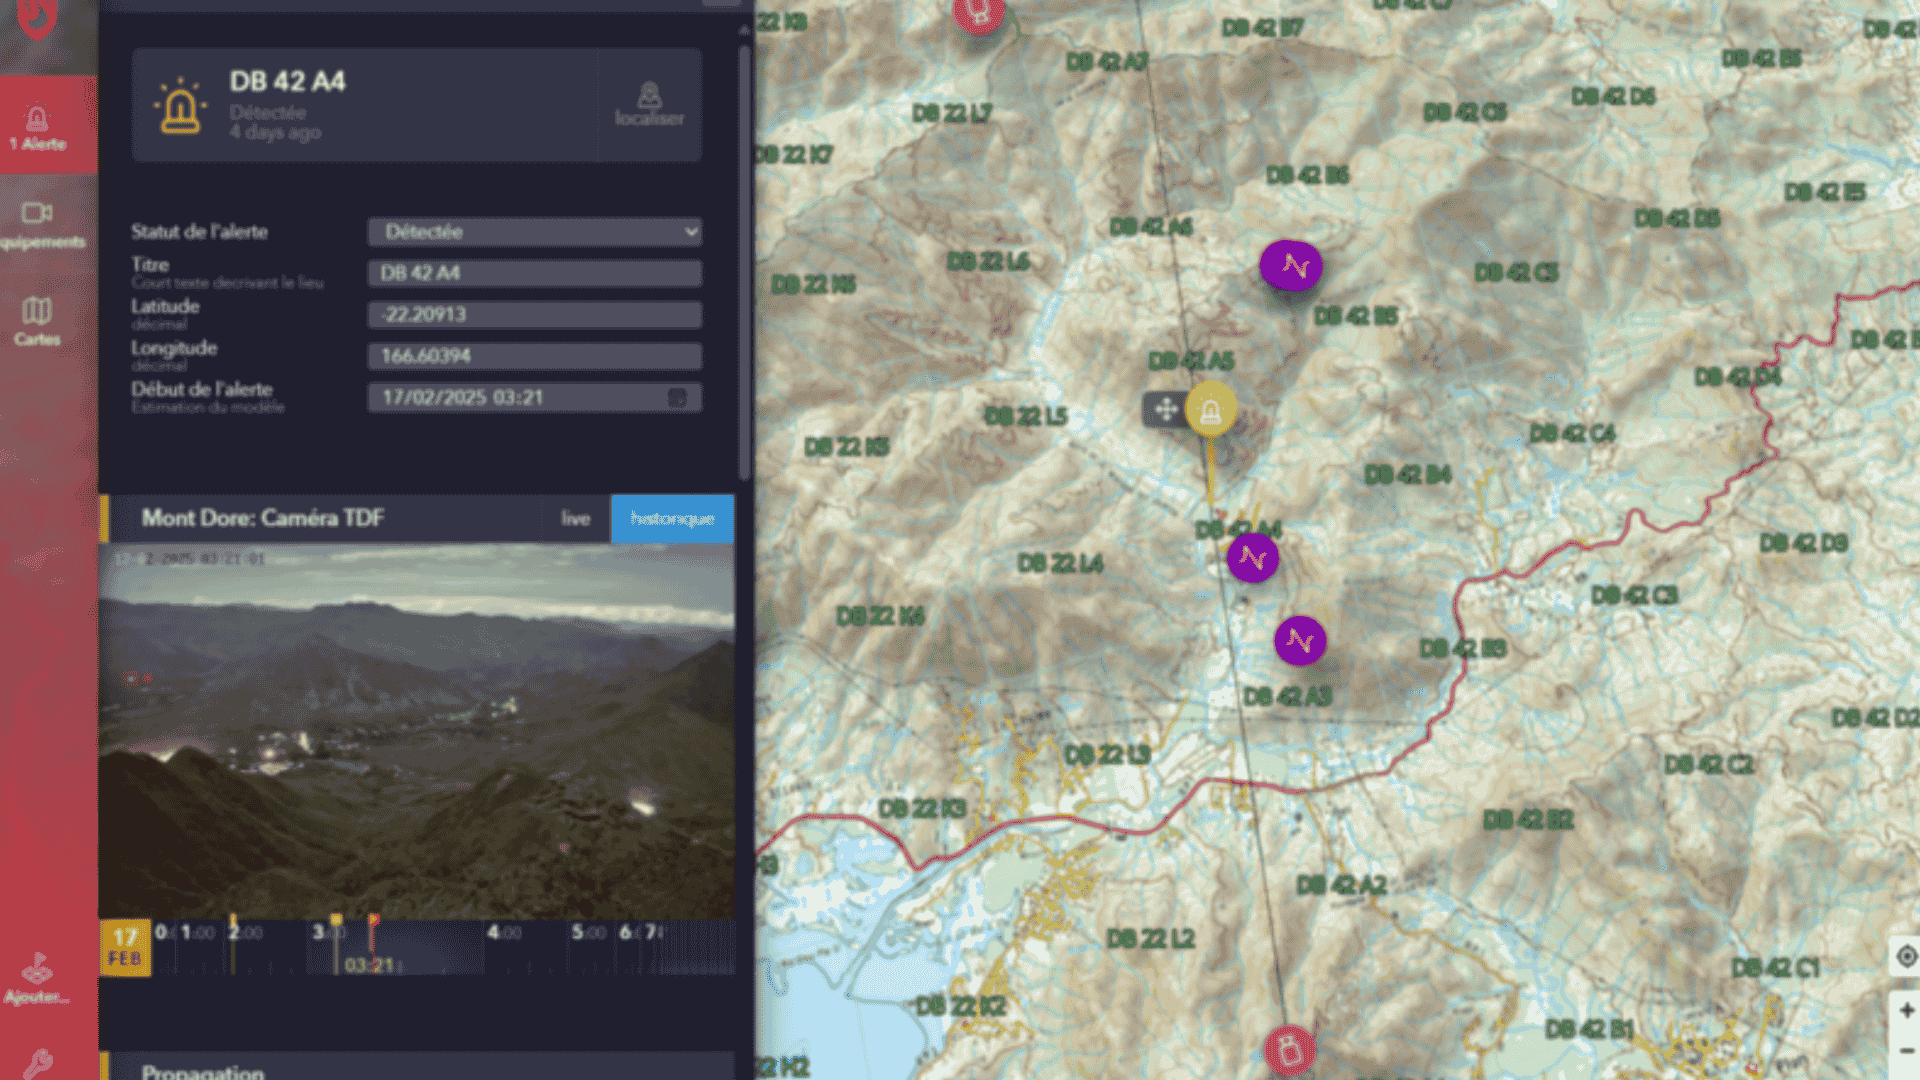Click the panel vertical scrollbar
The height and width of the screenshot is (1080, 1920).
click(x=744, y=262)
